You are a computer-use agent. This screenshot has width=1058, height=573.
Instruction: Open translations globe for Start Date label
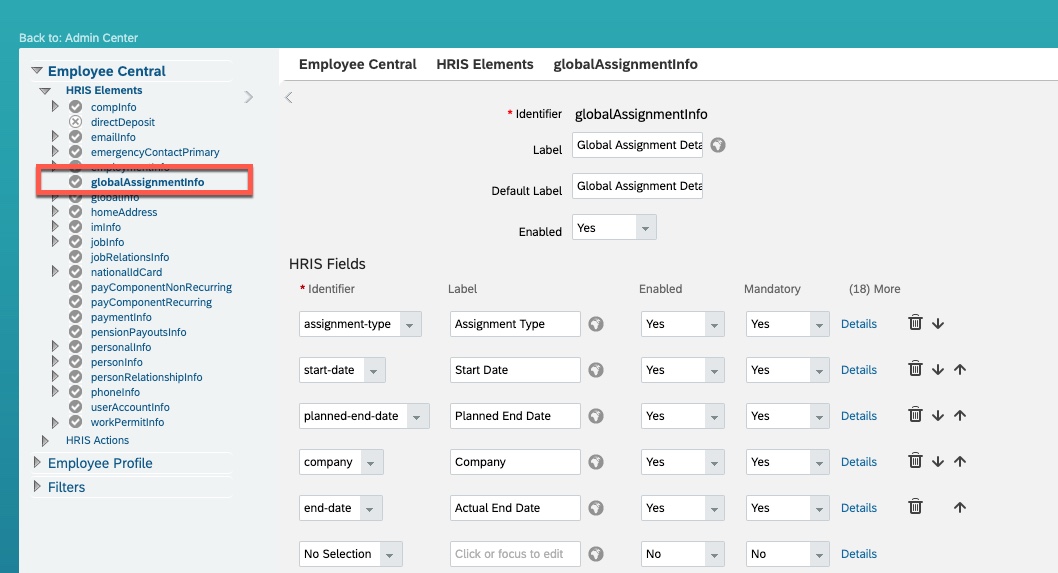tap(596, 370)
